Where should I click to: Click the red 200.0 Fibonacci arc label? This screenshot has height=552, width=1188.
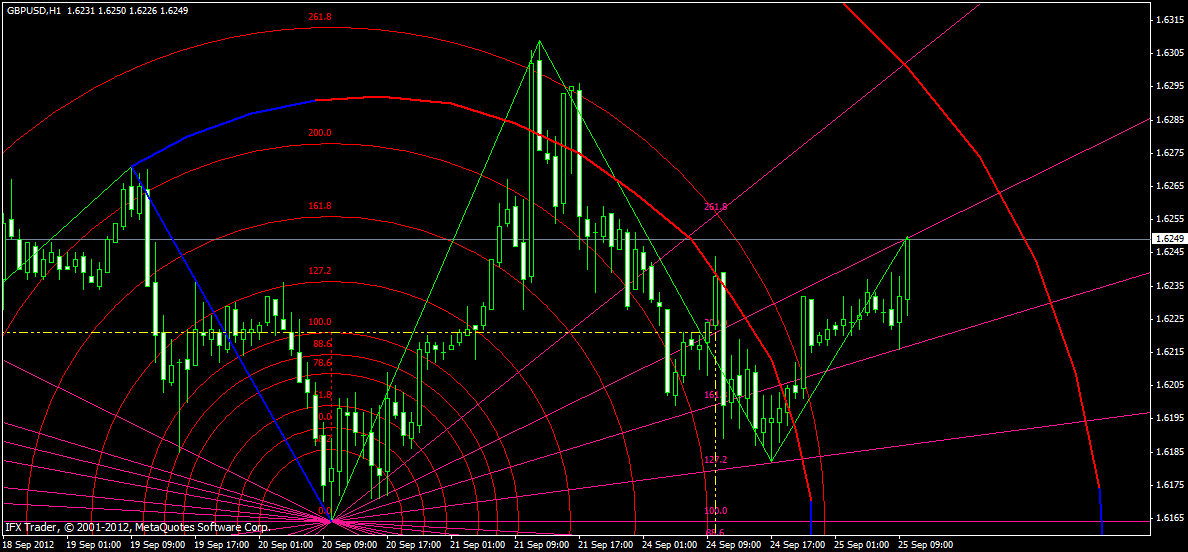click(x=319, y=133)
